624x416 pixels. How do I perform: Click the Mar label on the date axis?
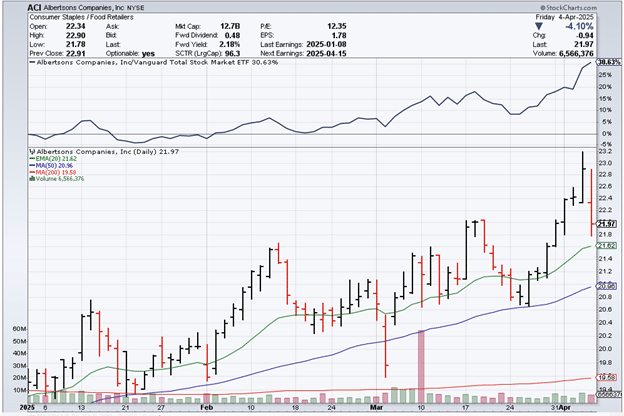tap(376, 408)
